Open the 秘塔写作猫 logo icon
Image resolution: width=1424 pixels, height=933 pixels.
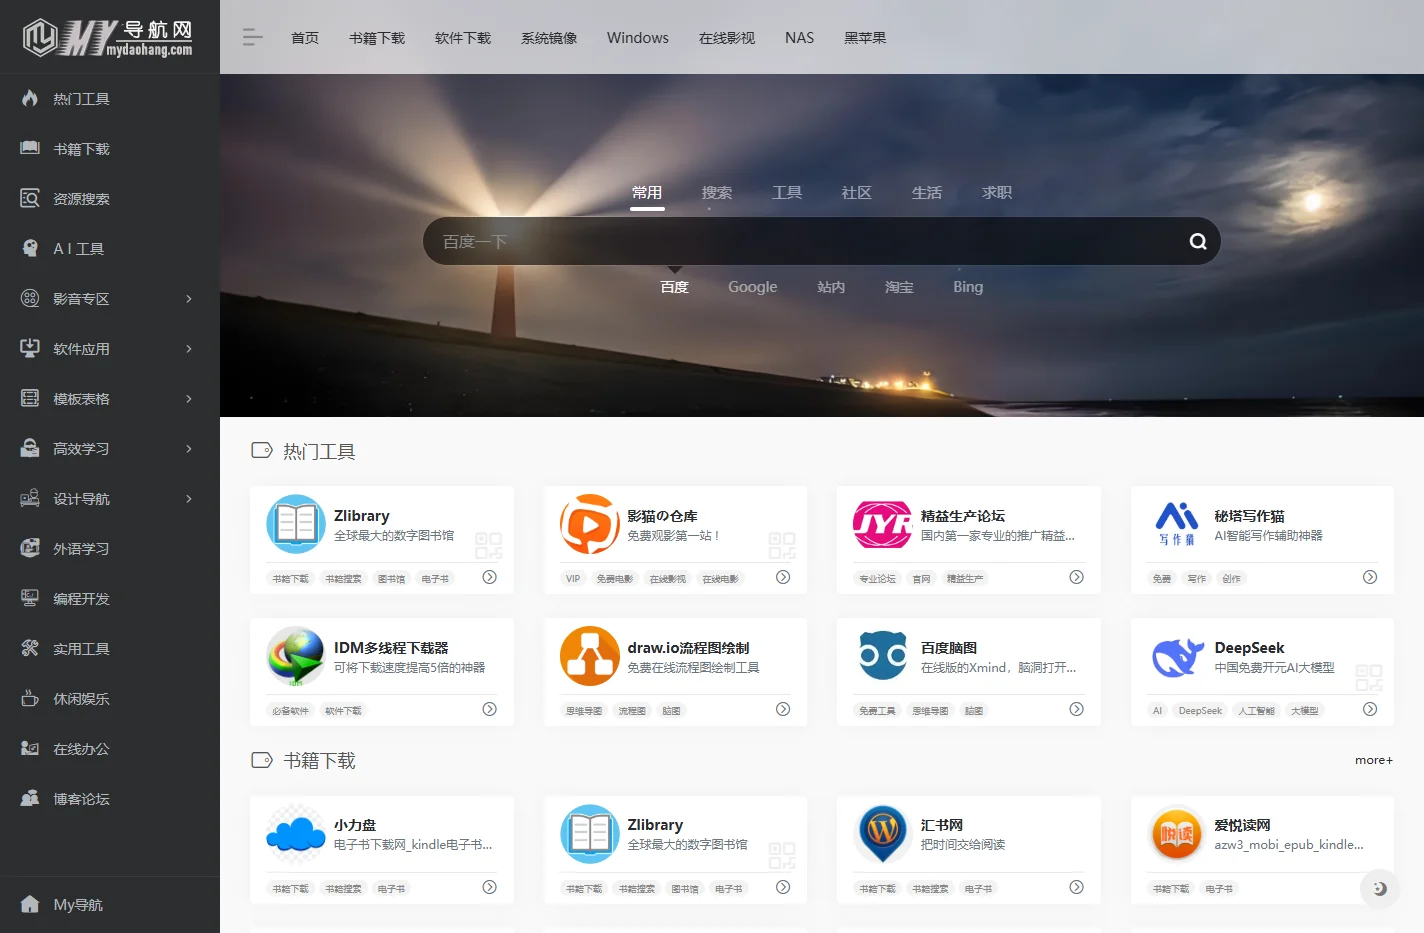tap(1177, 524)
